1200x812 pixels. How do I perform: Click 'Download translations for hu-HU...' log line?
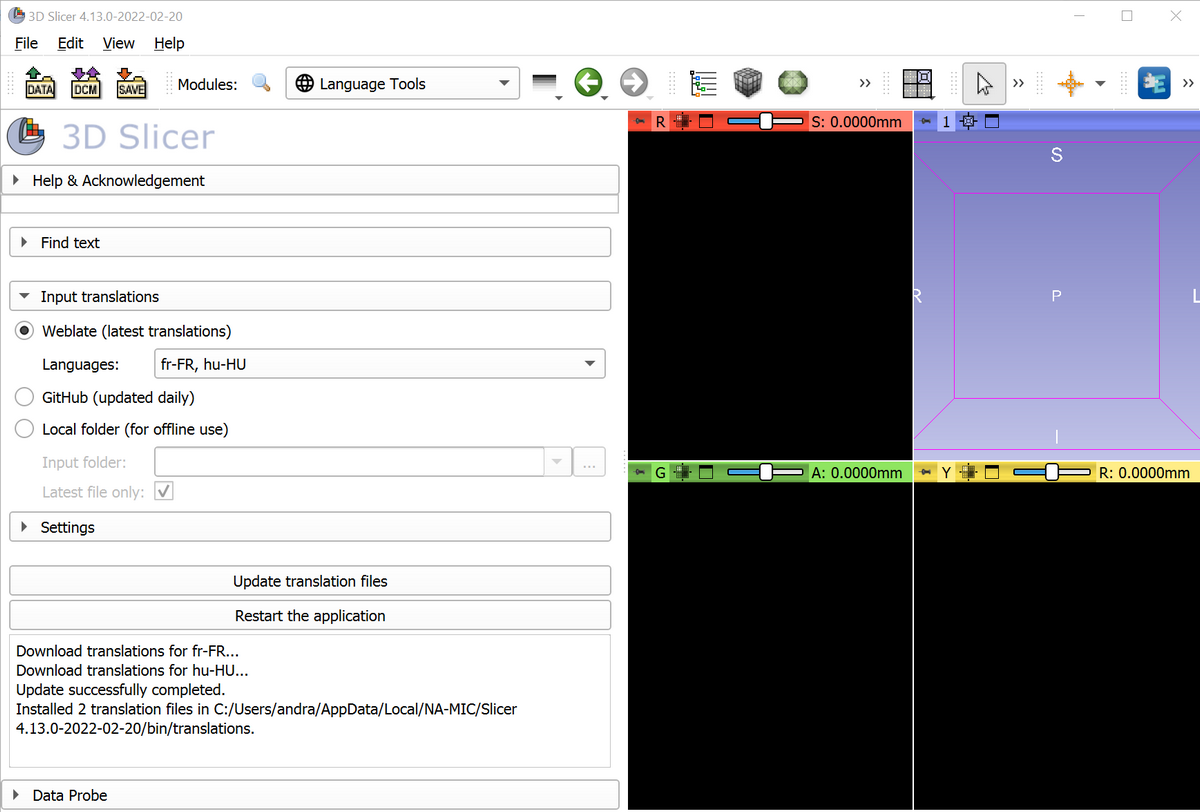[132, 670]
